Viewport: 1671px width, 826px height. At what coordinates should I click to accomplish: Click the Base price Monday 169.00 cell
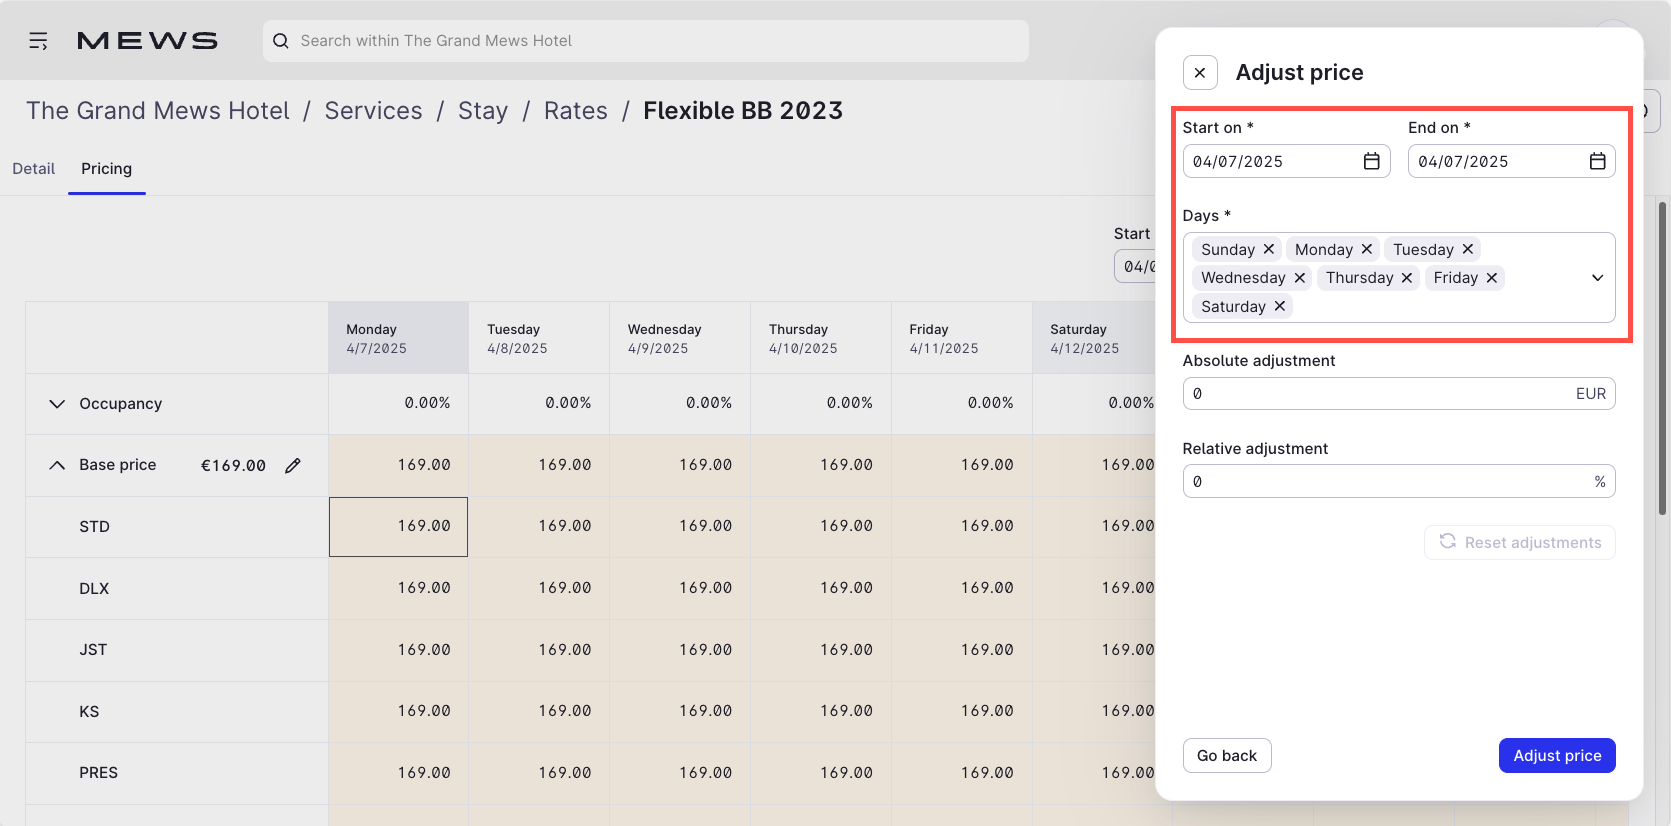tap(398, 465)
